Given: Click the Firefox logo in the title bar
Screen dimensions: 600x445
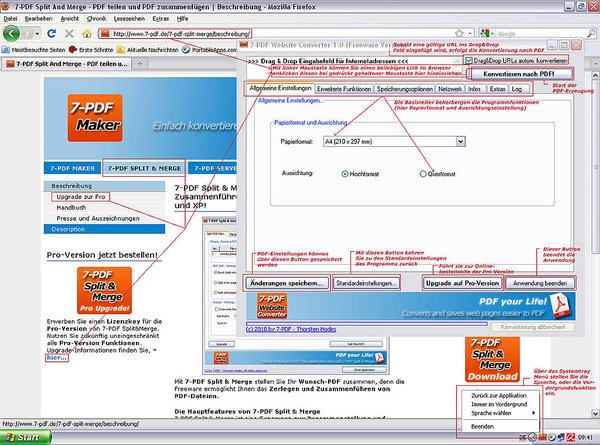Looking at the screenshot, I should (5, 6).
